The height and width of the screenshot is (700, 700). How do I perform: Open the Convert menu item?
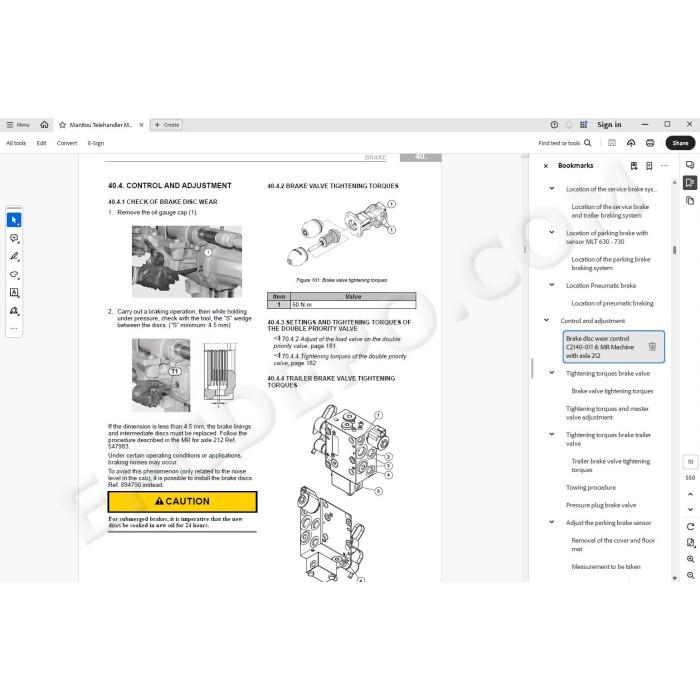[x=67, y=143]
